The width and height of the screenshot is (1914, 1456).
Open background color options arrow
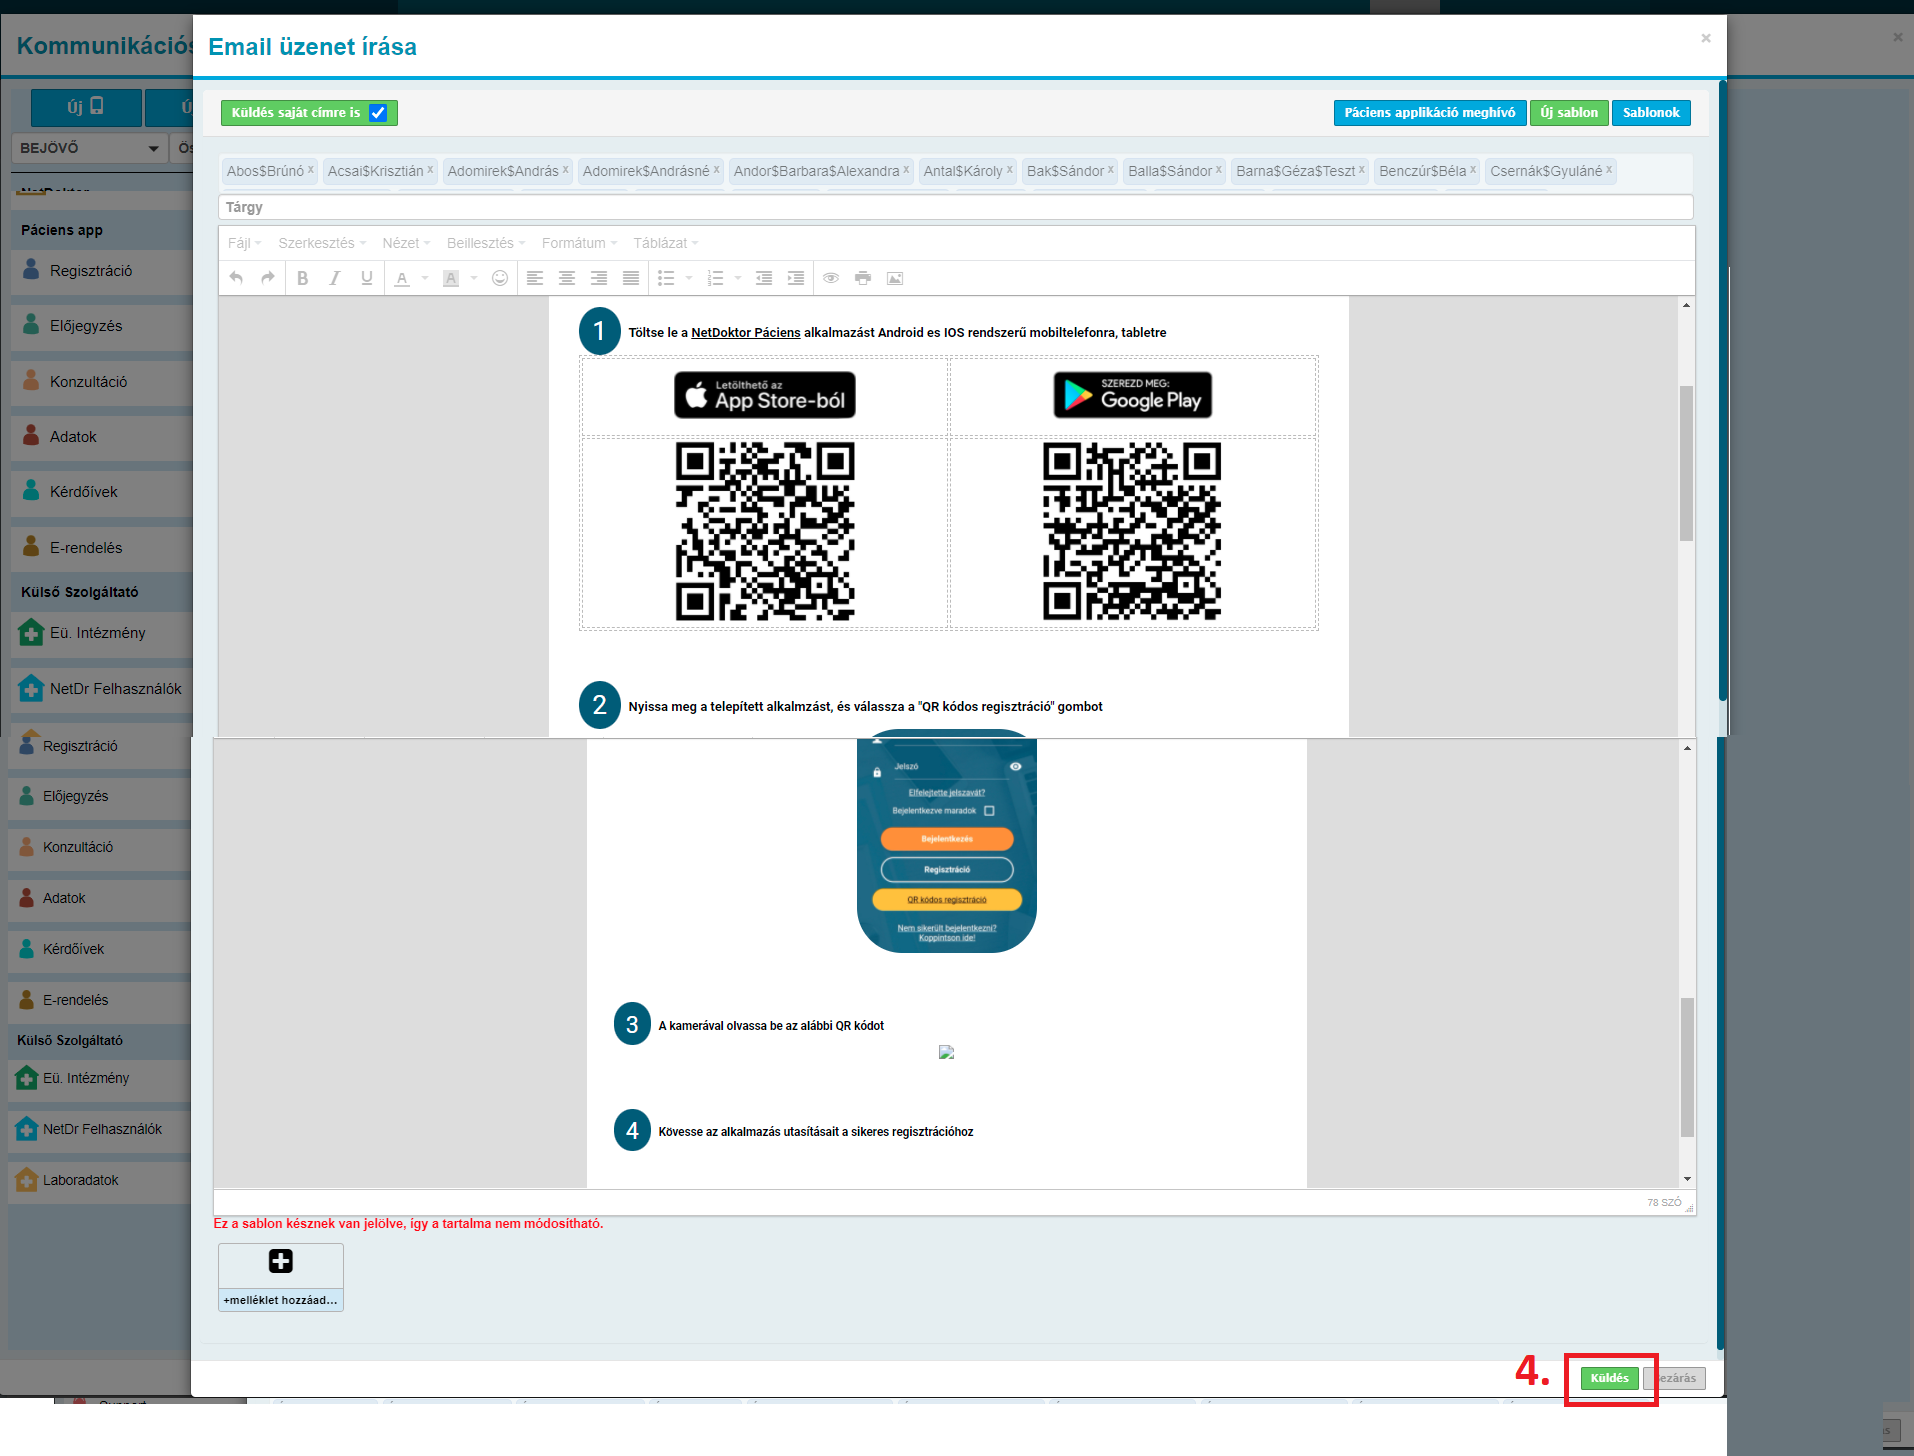coord(474,278)
